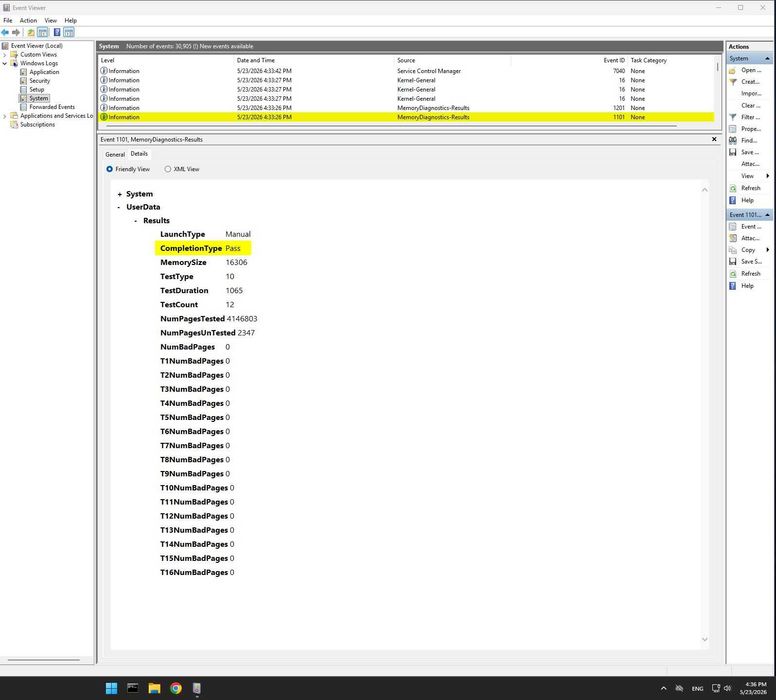
Task: Close the Event 1101 preview pane
Action: coord(714,139)
